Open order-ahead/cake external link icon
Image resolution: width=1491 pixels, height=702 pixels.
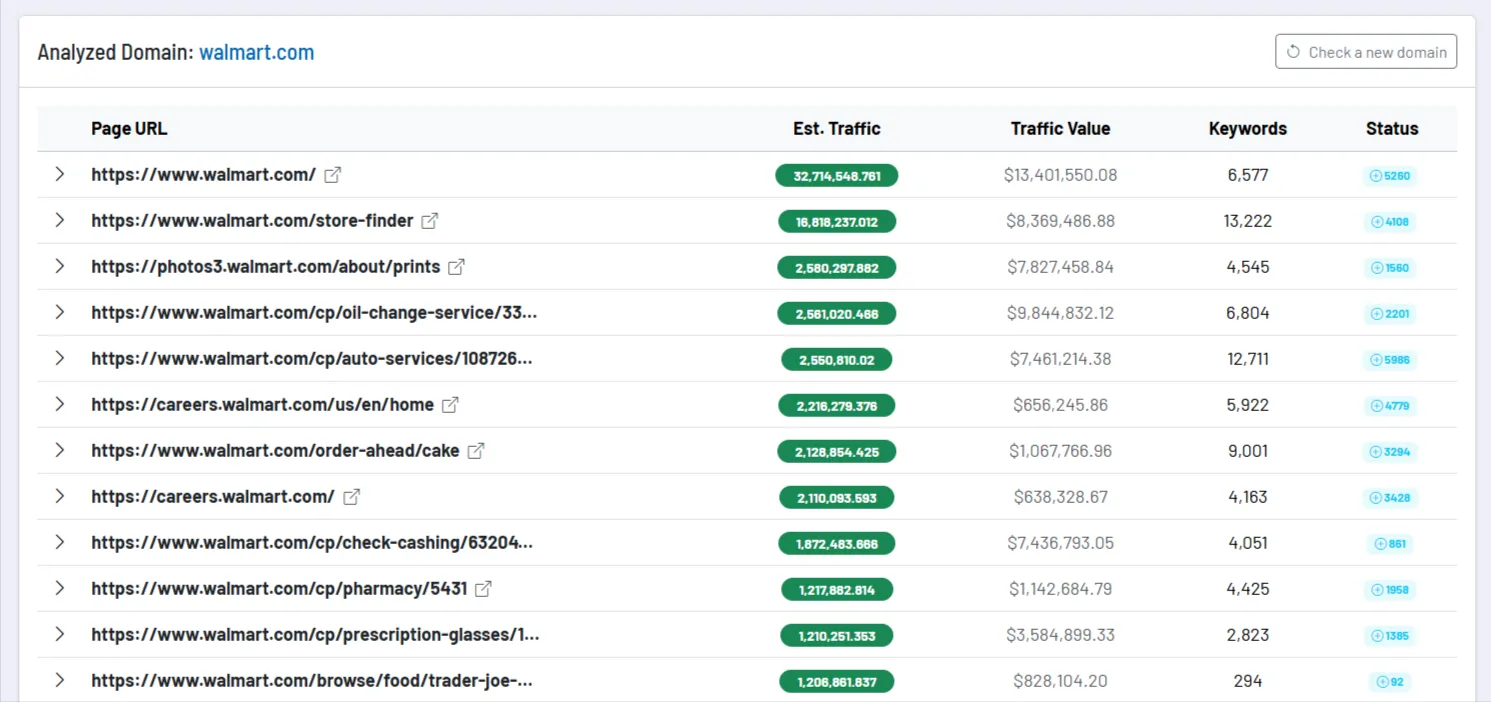[x=476, y=451]
